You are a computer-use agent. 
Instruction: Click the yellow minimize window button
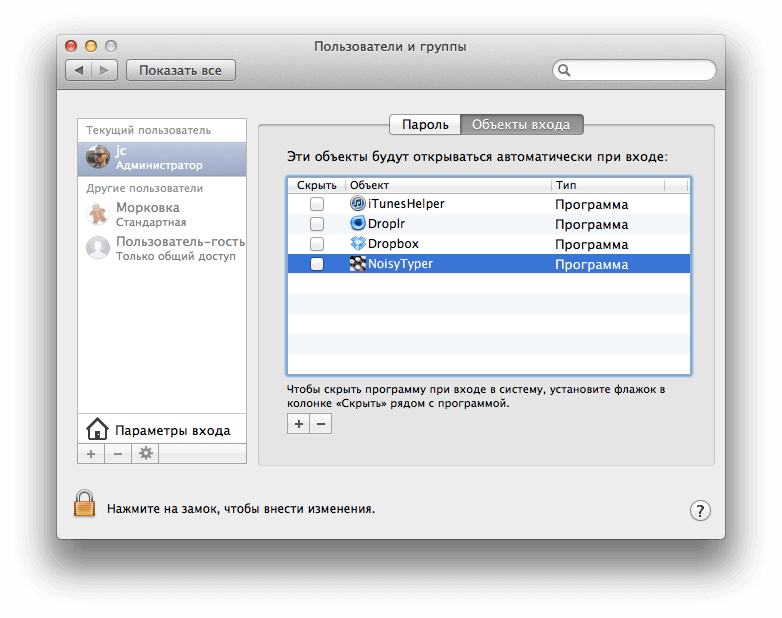tap(91, 46)
